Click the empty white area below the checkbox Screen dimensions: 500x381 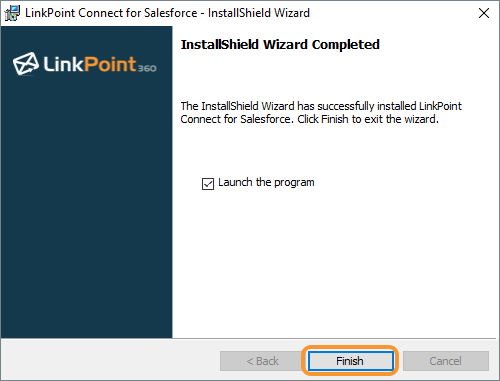(x=333, y=263)
